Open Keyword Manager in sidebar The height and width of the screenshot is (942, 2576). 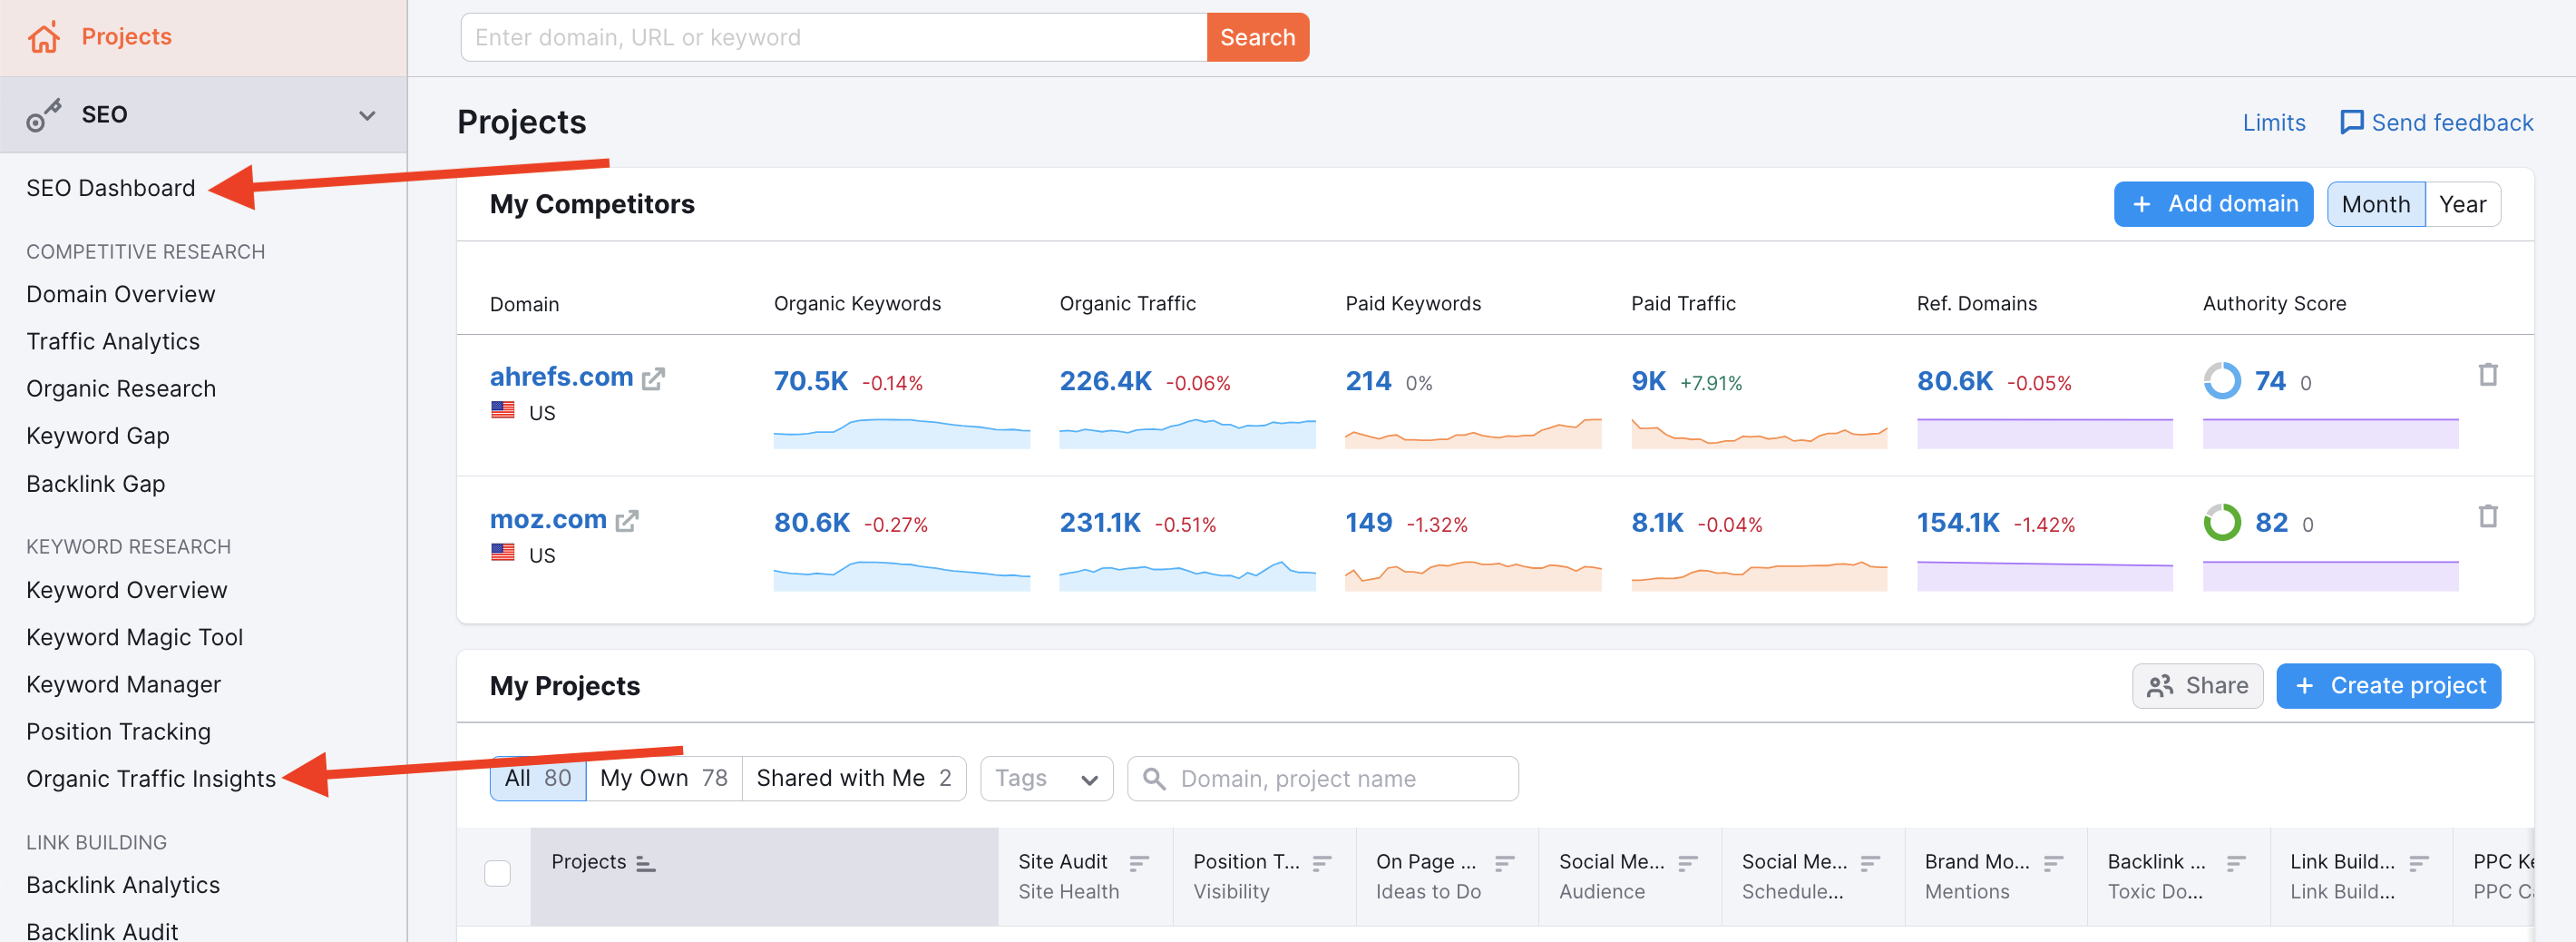coord(124,685)
